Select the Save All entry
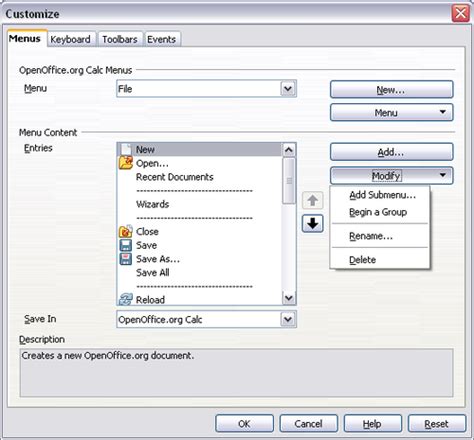The image size is (474, 440). [x=199, y=273]
